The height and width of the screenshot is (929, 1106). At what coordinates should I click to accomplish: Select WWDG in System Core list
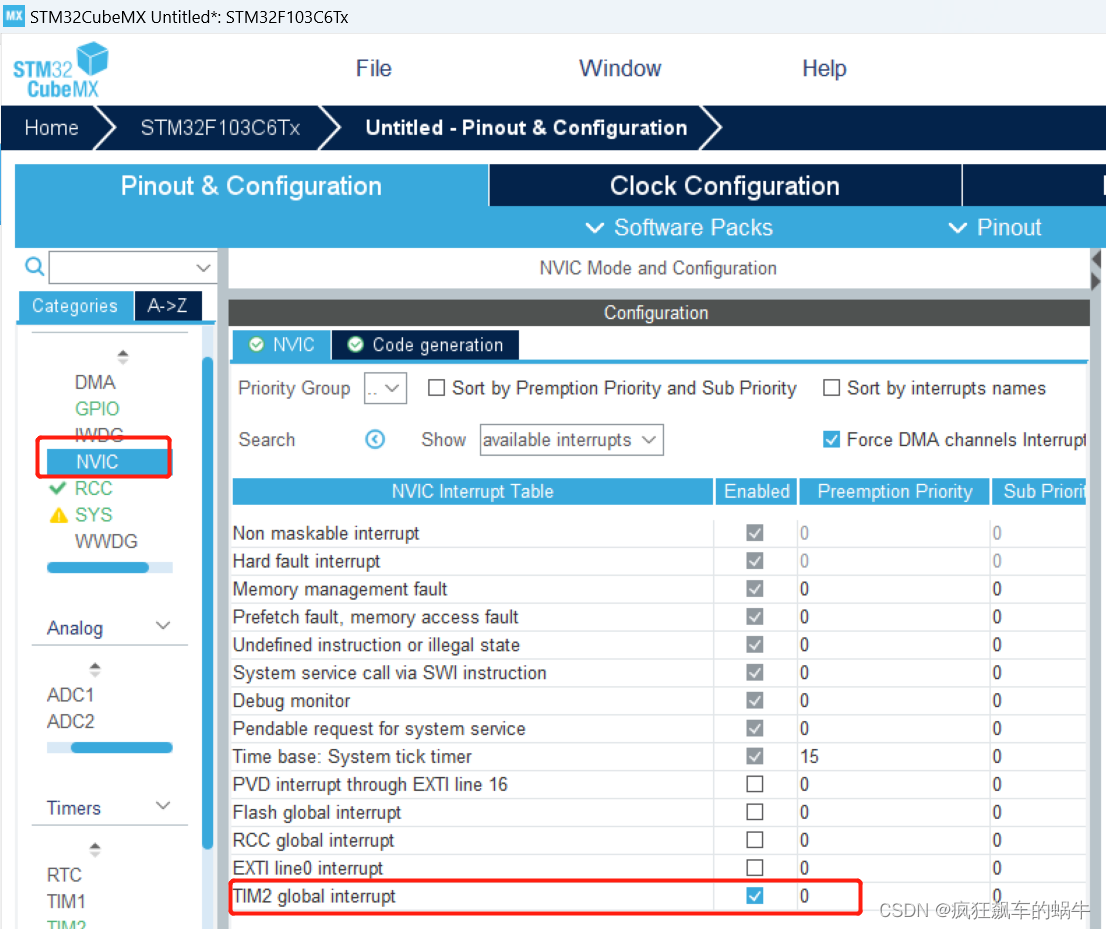click(x=107, y=542)
